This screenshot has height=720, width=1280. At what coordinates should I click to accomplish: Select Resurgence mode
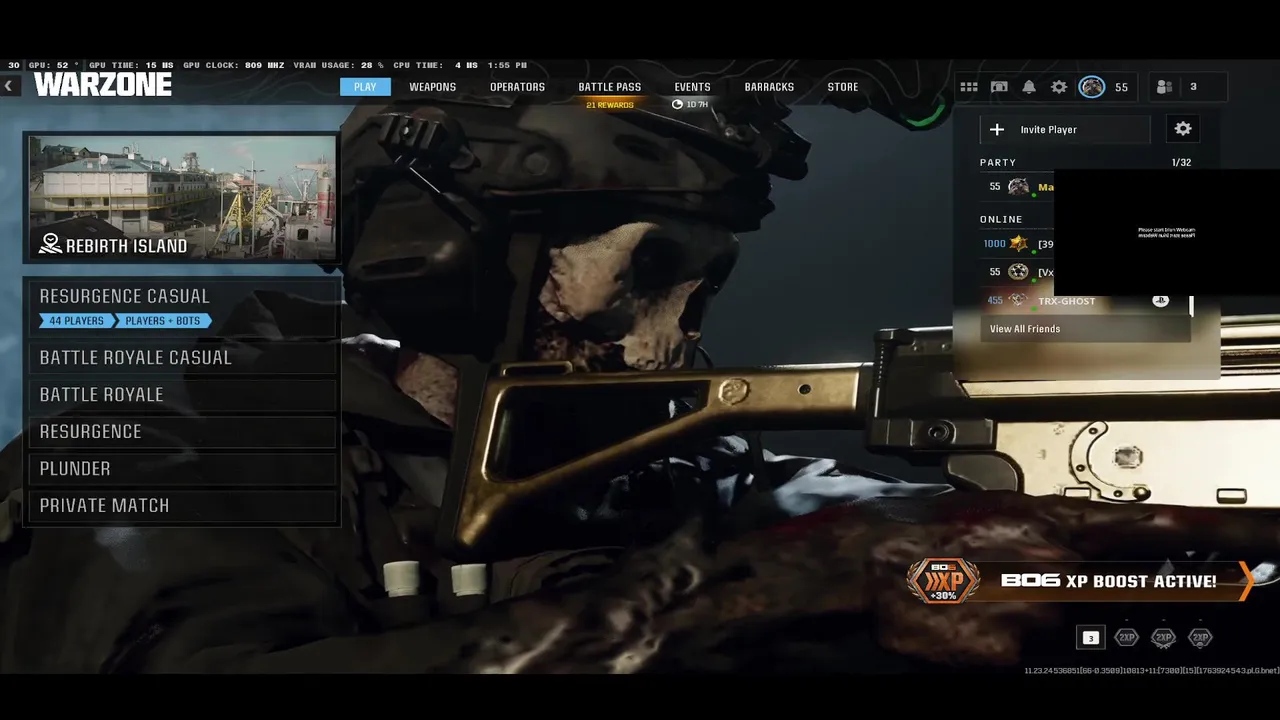[182, 431]
